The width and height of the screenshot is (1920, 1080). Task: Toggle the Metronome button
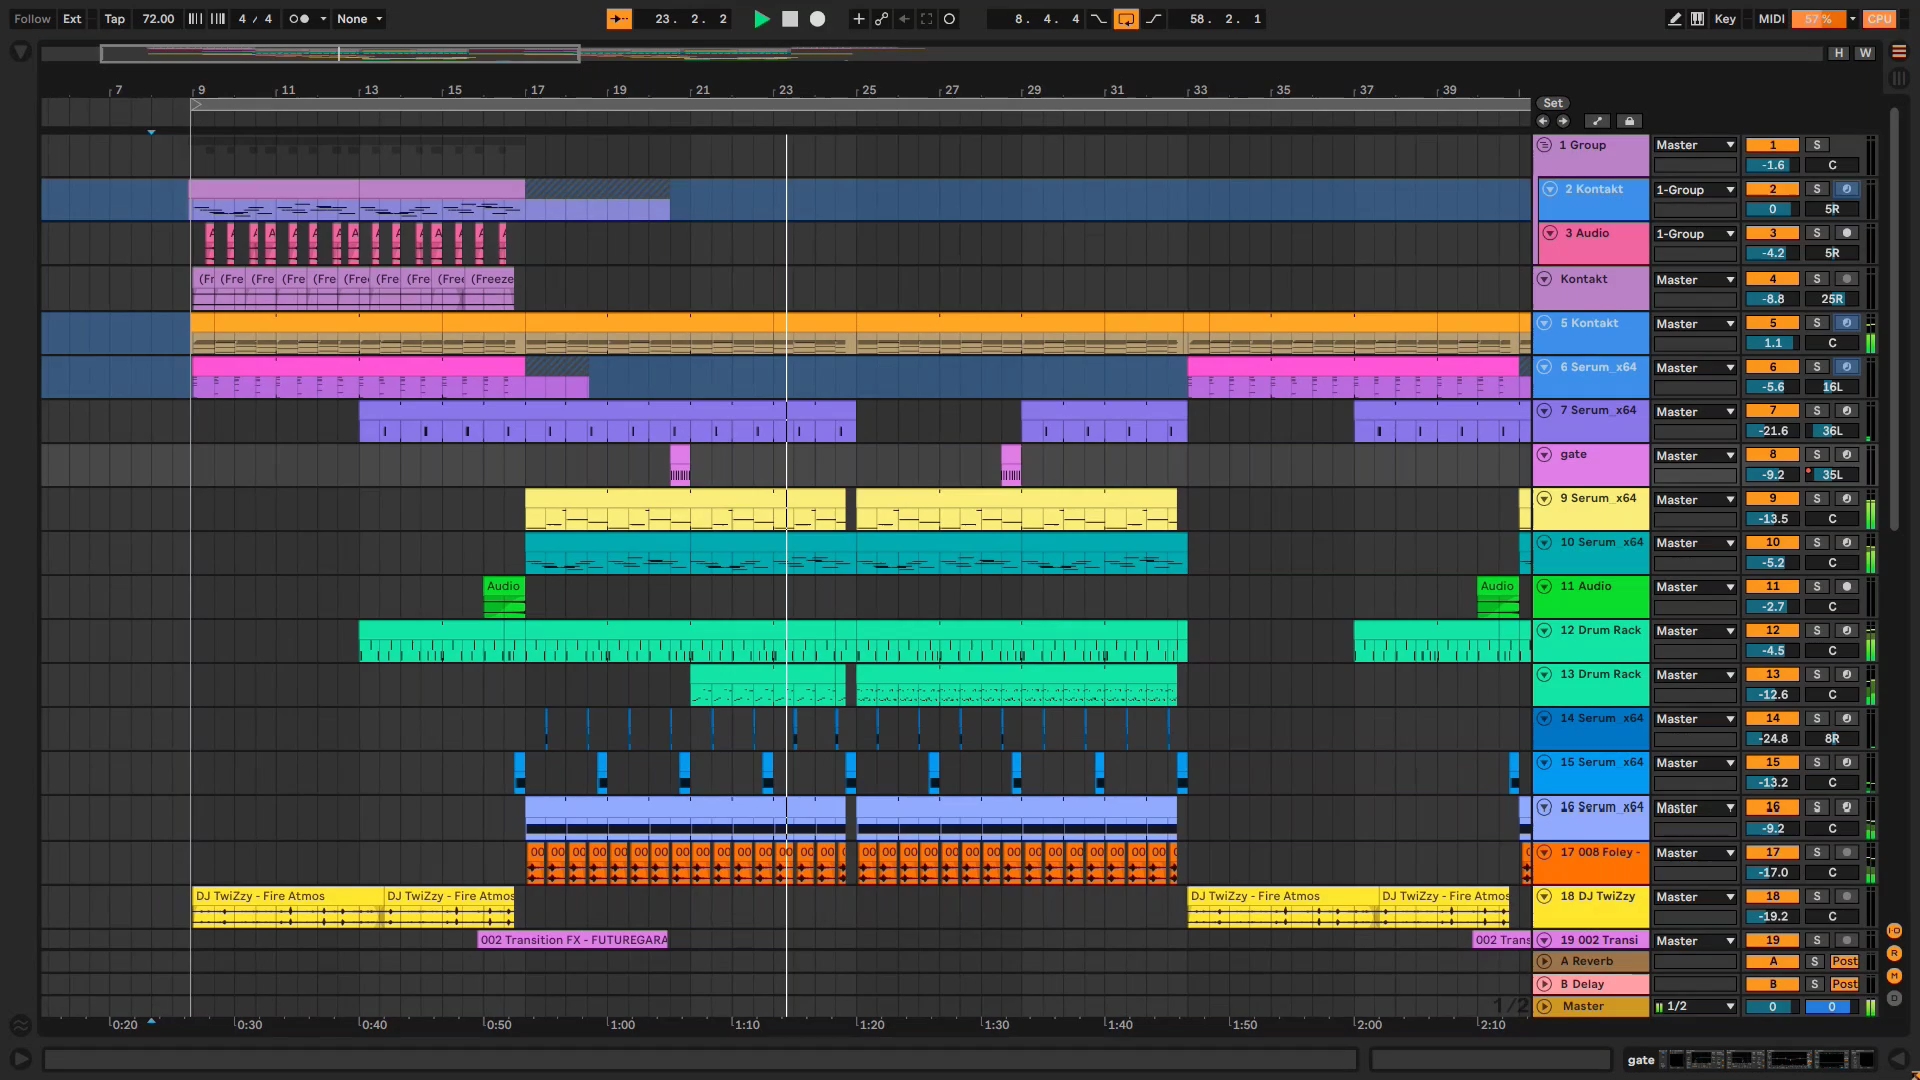tap(299, 19)
